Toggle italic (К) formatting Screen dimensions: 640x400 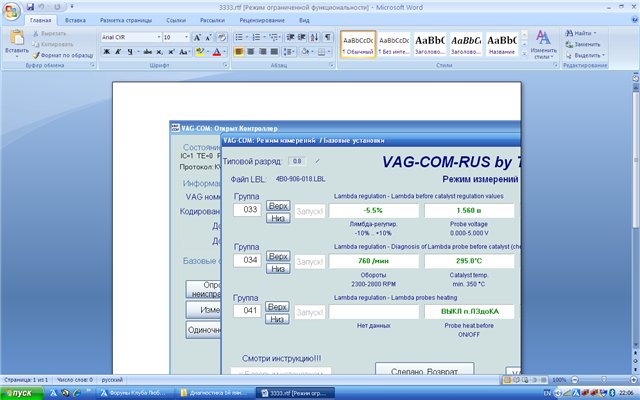pyautogui.click(x=118, y=52)
